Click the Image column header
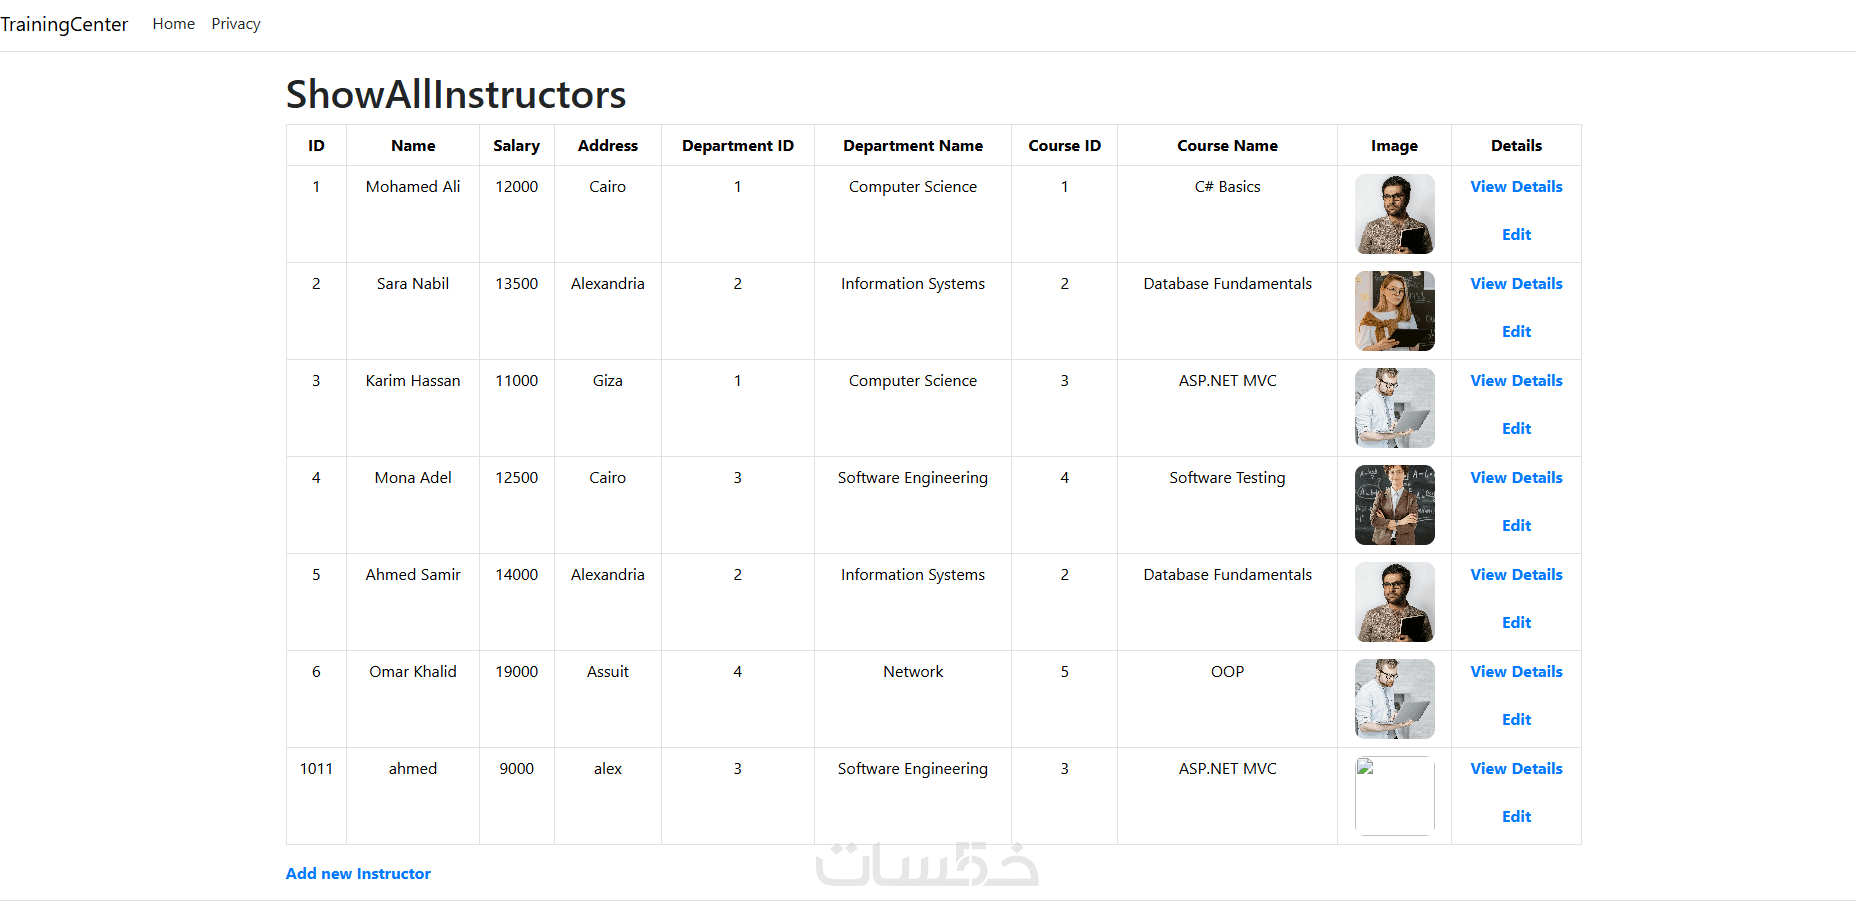 point(1394,146)
